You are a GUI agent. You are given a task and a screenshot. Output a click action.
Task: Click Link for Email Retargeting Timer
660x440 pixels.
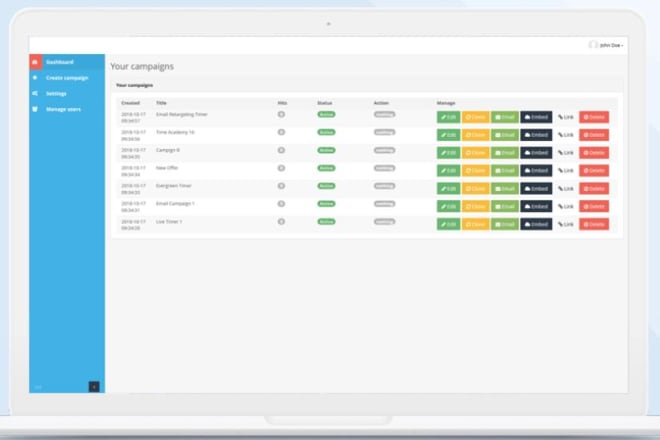click(566, 117)
